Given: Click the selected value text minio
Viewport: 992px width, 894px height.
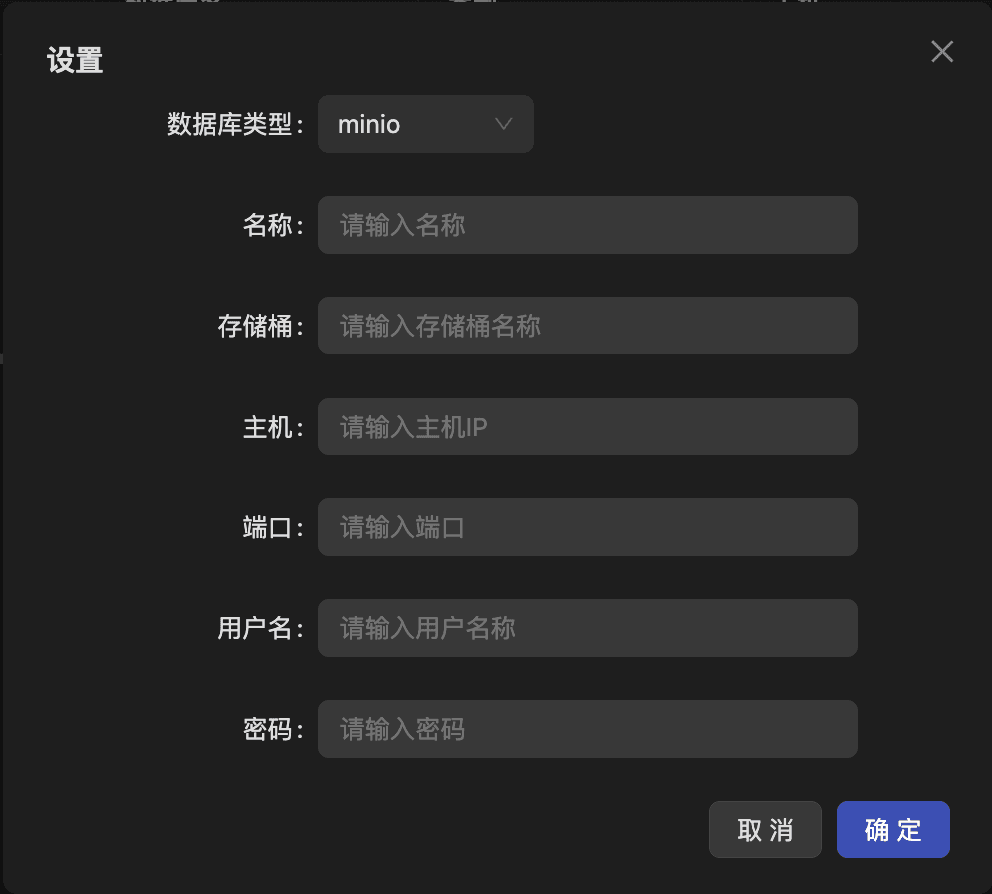Looking at the screenshot, I should (x=369, y=125).
